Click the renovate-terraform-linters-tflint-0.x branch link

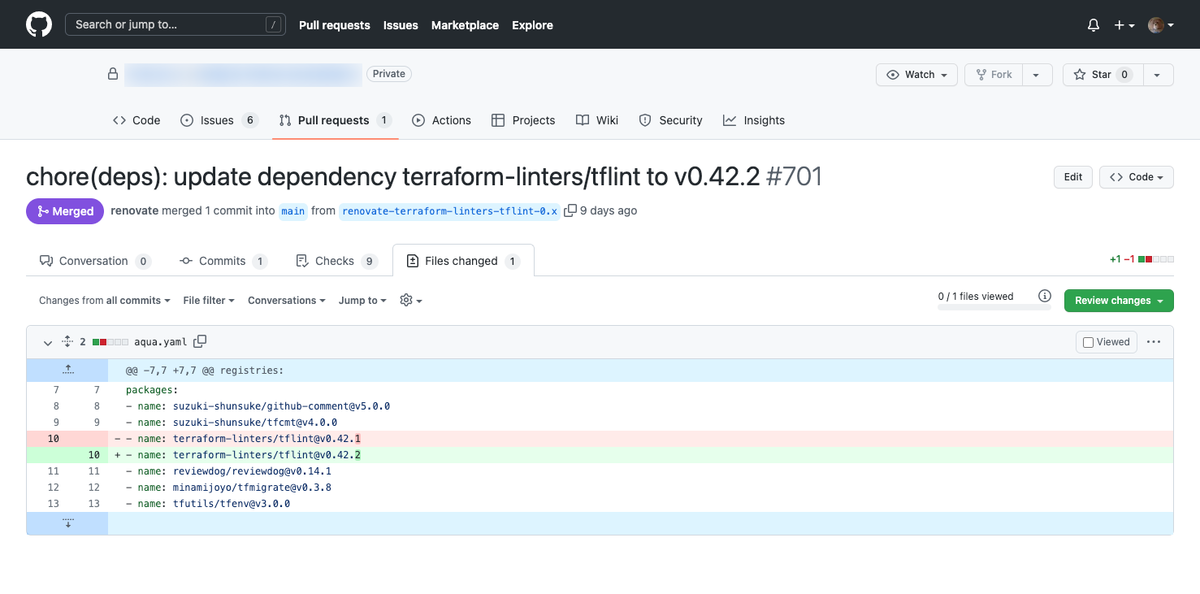[449, 211]
